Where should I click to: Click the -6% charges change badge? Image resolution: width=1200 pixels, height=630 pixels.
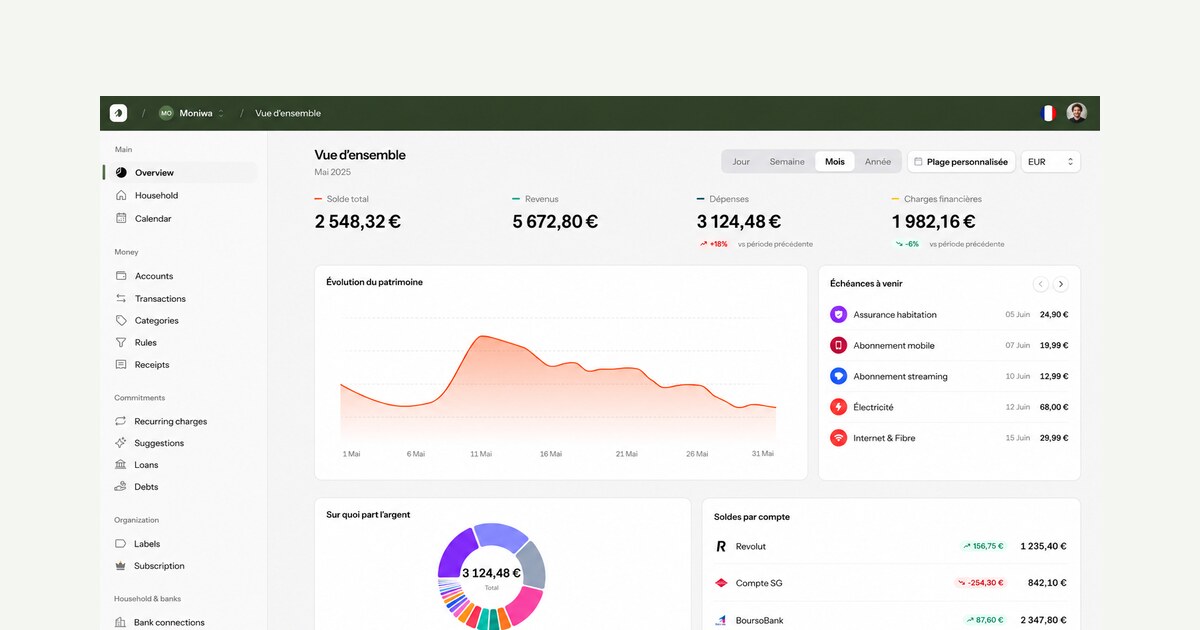tap(907, 244)
